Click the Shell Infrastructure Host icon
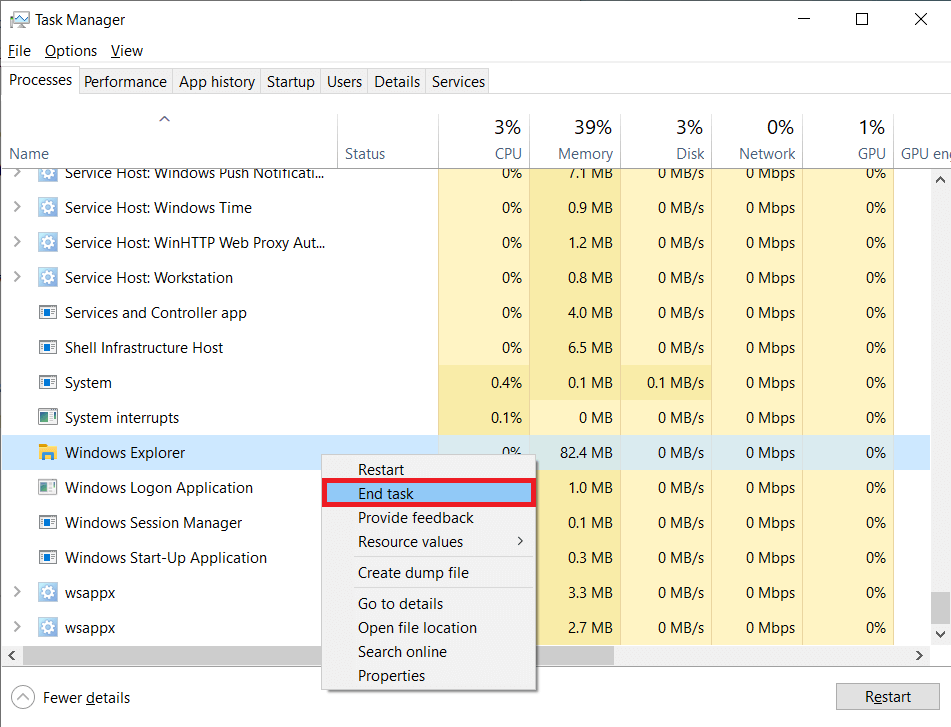 tap(47, 347)
